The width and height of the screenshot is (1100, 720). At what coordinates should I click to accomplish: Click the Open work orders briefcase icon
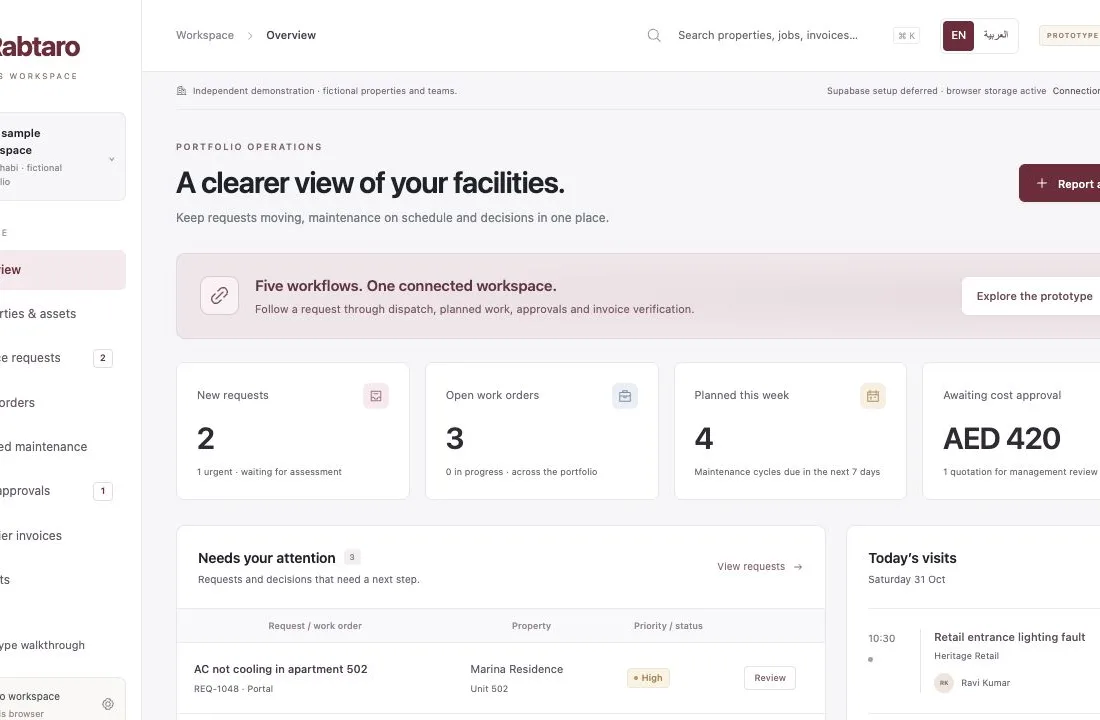(625, 396)
